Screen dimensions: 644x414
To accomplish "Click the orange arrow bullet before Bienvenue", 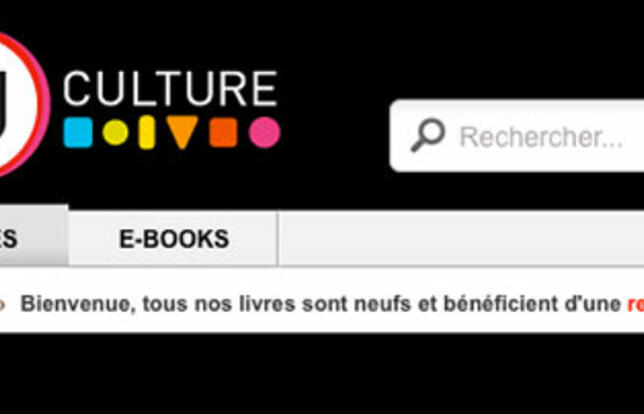I will [x=2, y=305].
